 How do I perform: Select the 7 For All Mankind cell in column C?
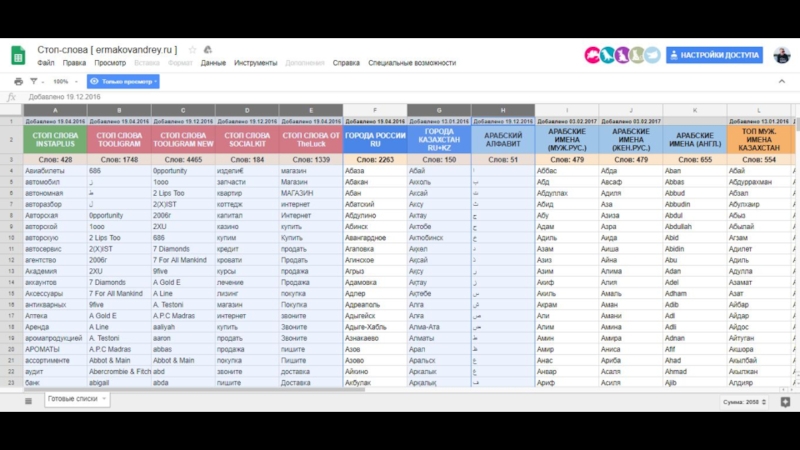pyautogui.click(x=183, y=260)
